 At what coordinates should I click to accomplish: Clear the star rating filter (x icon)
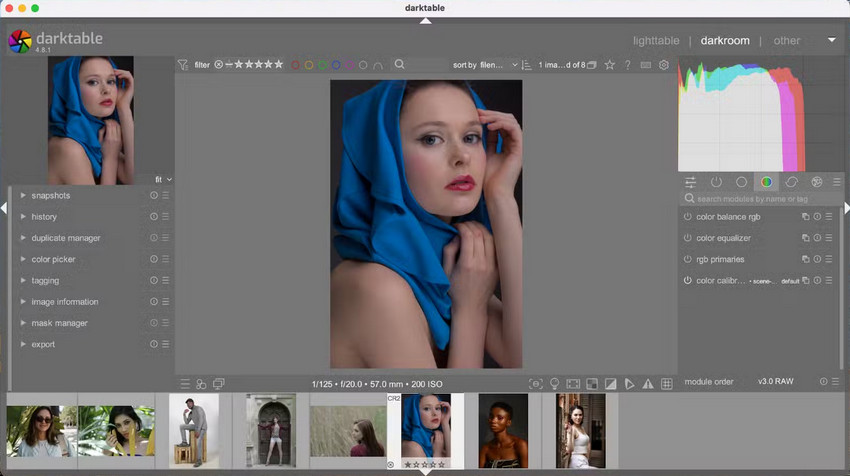(x=218, y=65)
